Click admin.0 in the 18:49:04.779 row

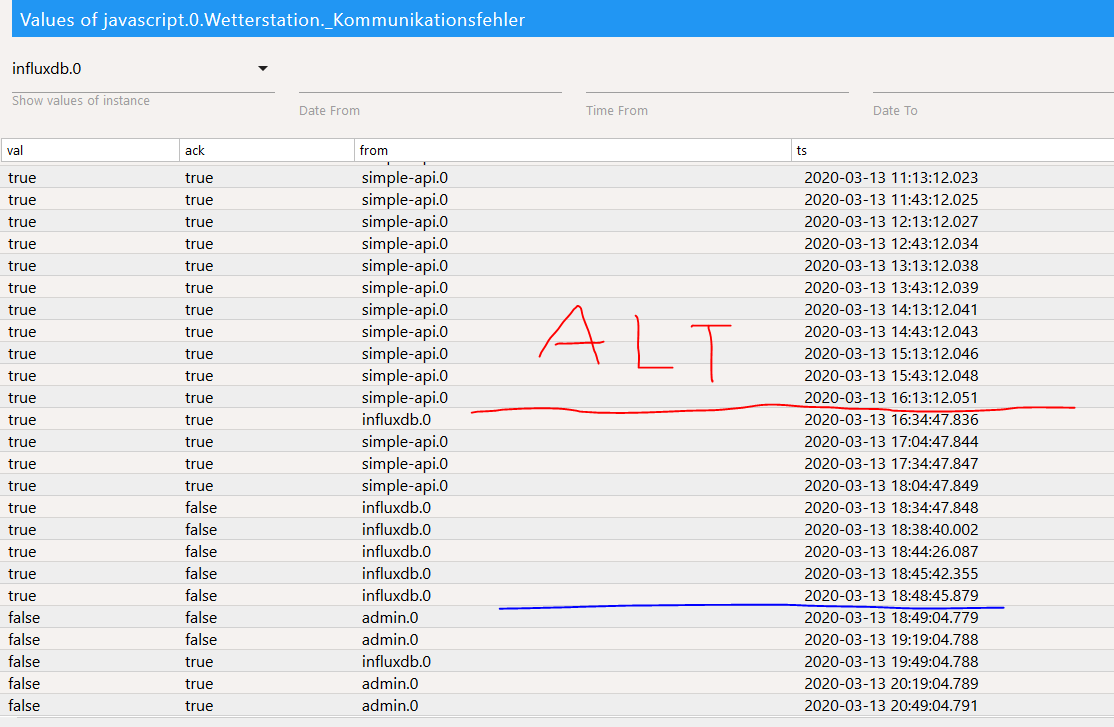(389, 618)
